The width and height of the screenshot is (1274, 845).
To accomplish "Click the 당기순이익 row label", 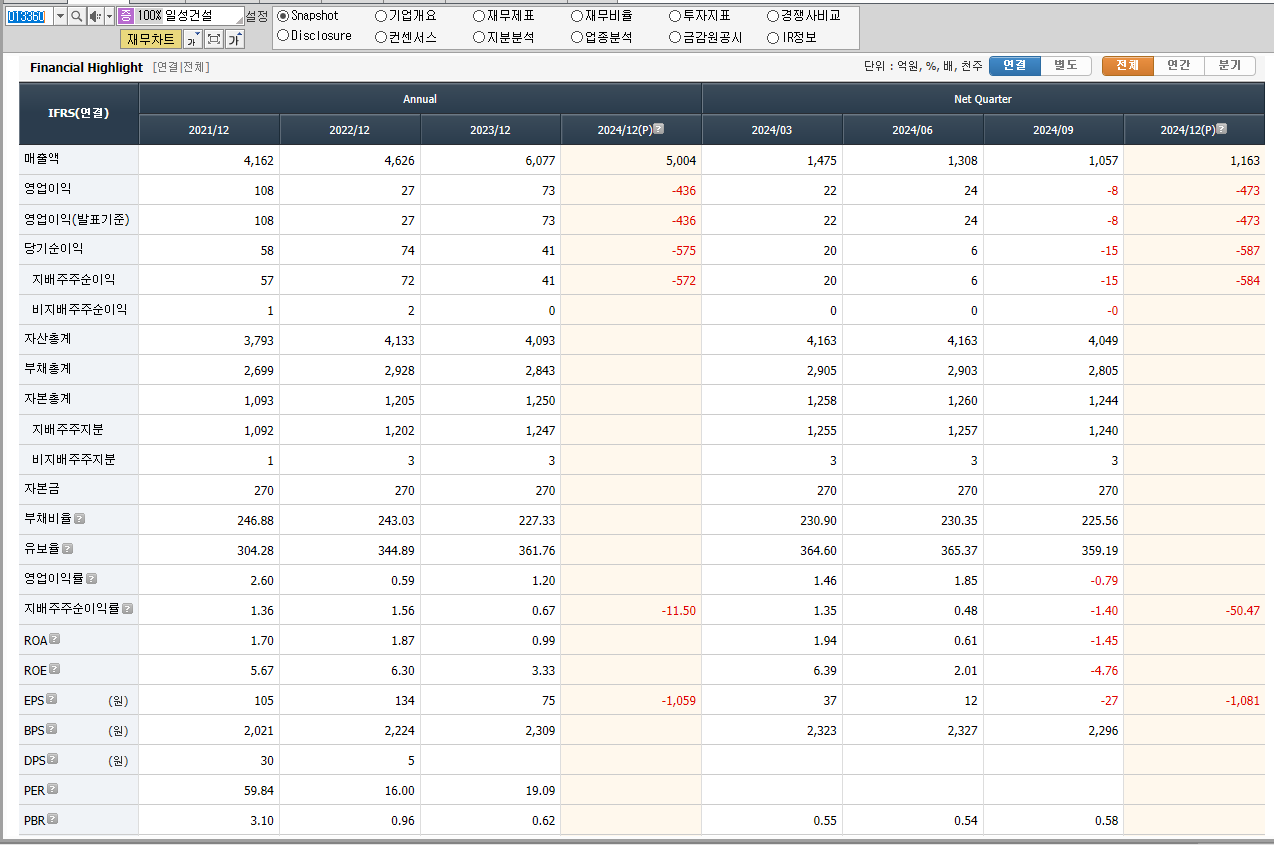I will (x=54, y=249).
